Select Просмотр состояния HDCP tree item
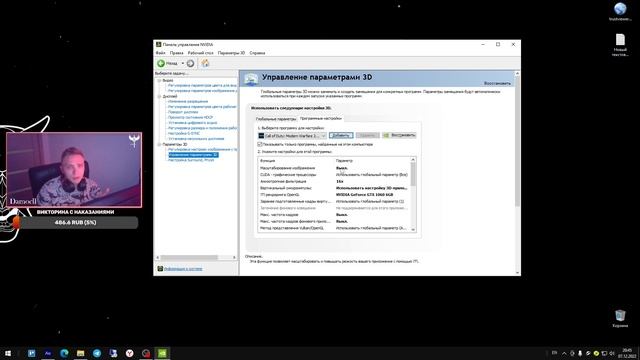This screenshot has height=360, width=640. (x=190, y=118)
